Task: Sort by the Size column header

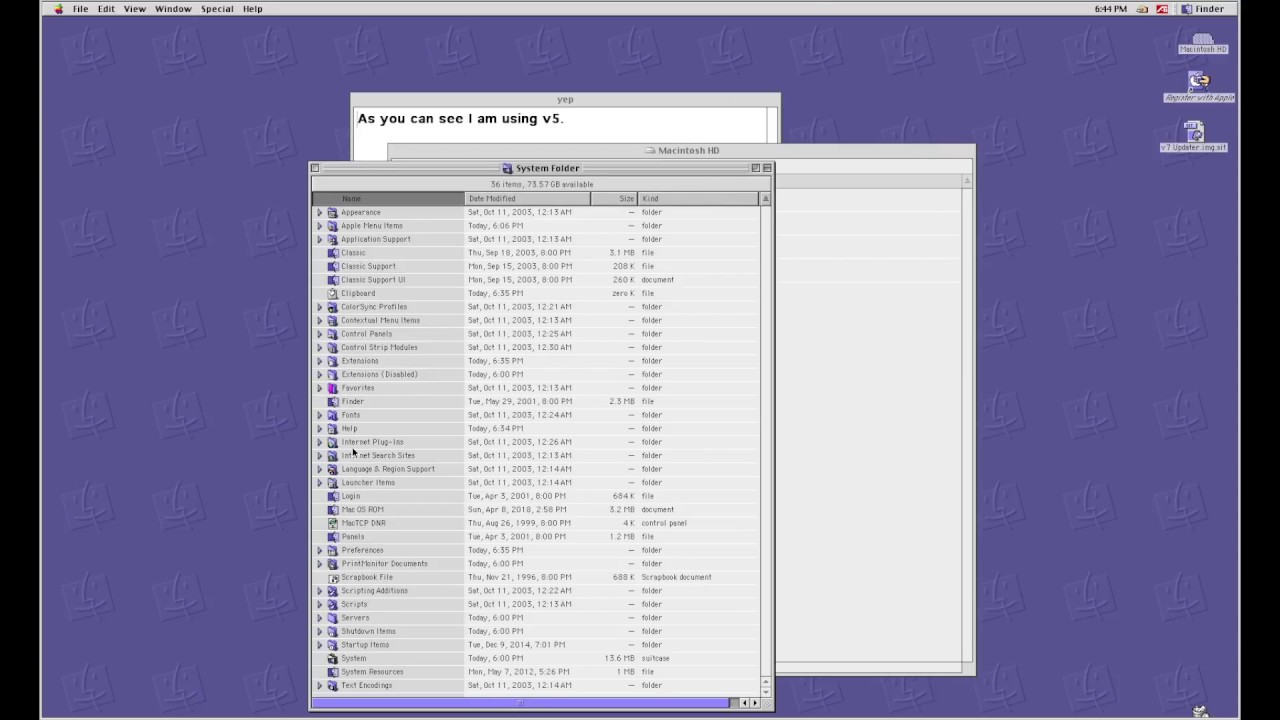Action: tap(614, 198)
